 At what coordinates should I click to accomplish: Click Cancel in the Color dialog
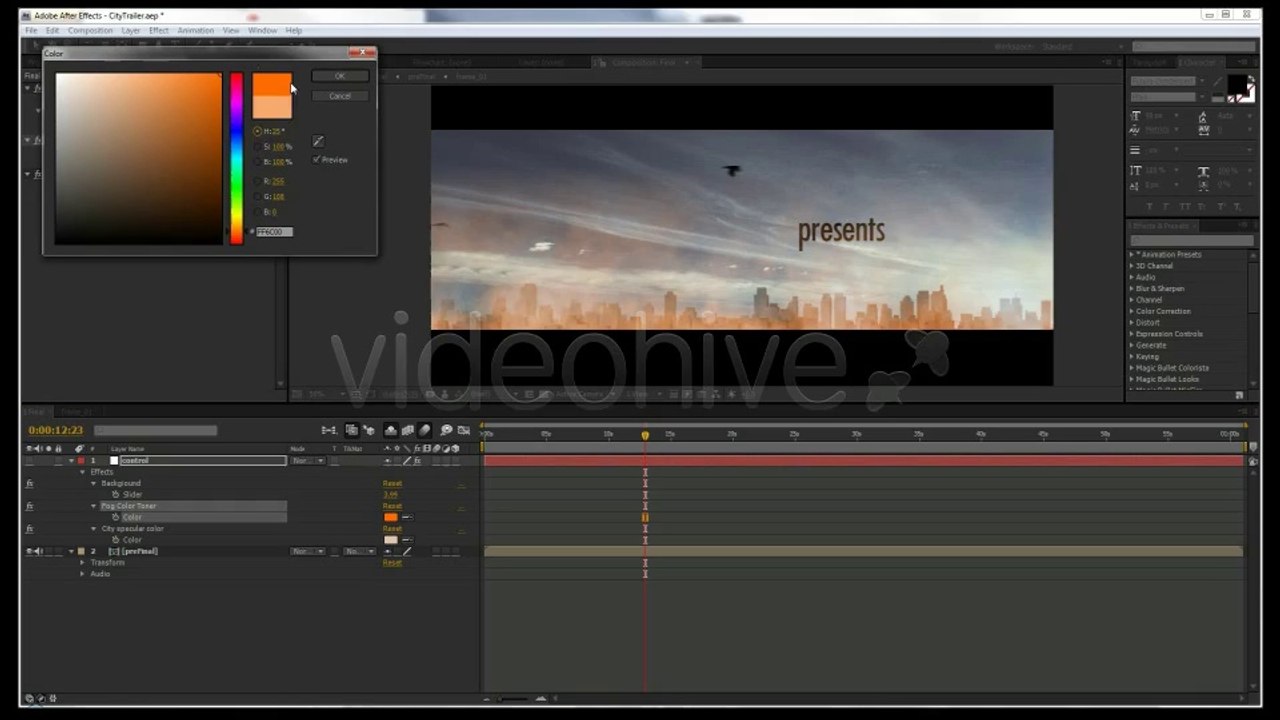(340, 96)
